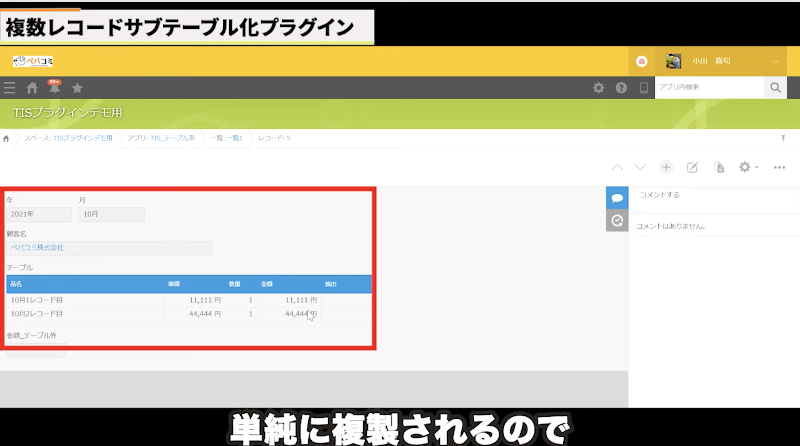The height and width of the screenshot is (446, 800).
Task: Click the アプリ内検索 search field
Action: click(x=708, y=88)
